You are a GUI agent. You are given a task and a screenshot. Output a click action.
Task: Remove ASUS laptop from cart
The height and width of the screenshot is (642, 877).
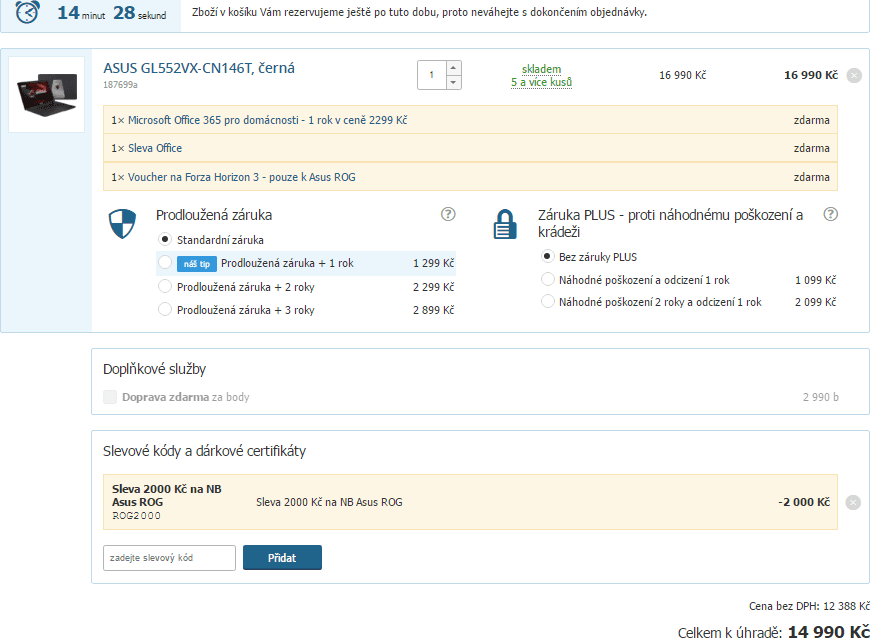[x=854, y=75]
